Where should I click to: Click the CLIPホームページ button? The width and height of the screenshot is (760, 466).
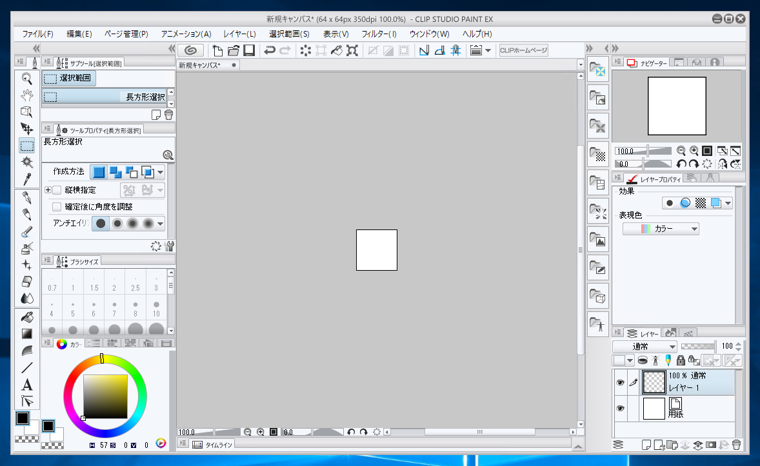(x=523, y=50)
